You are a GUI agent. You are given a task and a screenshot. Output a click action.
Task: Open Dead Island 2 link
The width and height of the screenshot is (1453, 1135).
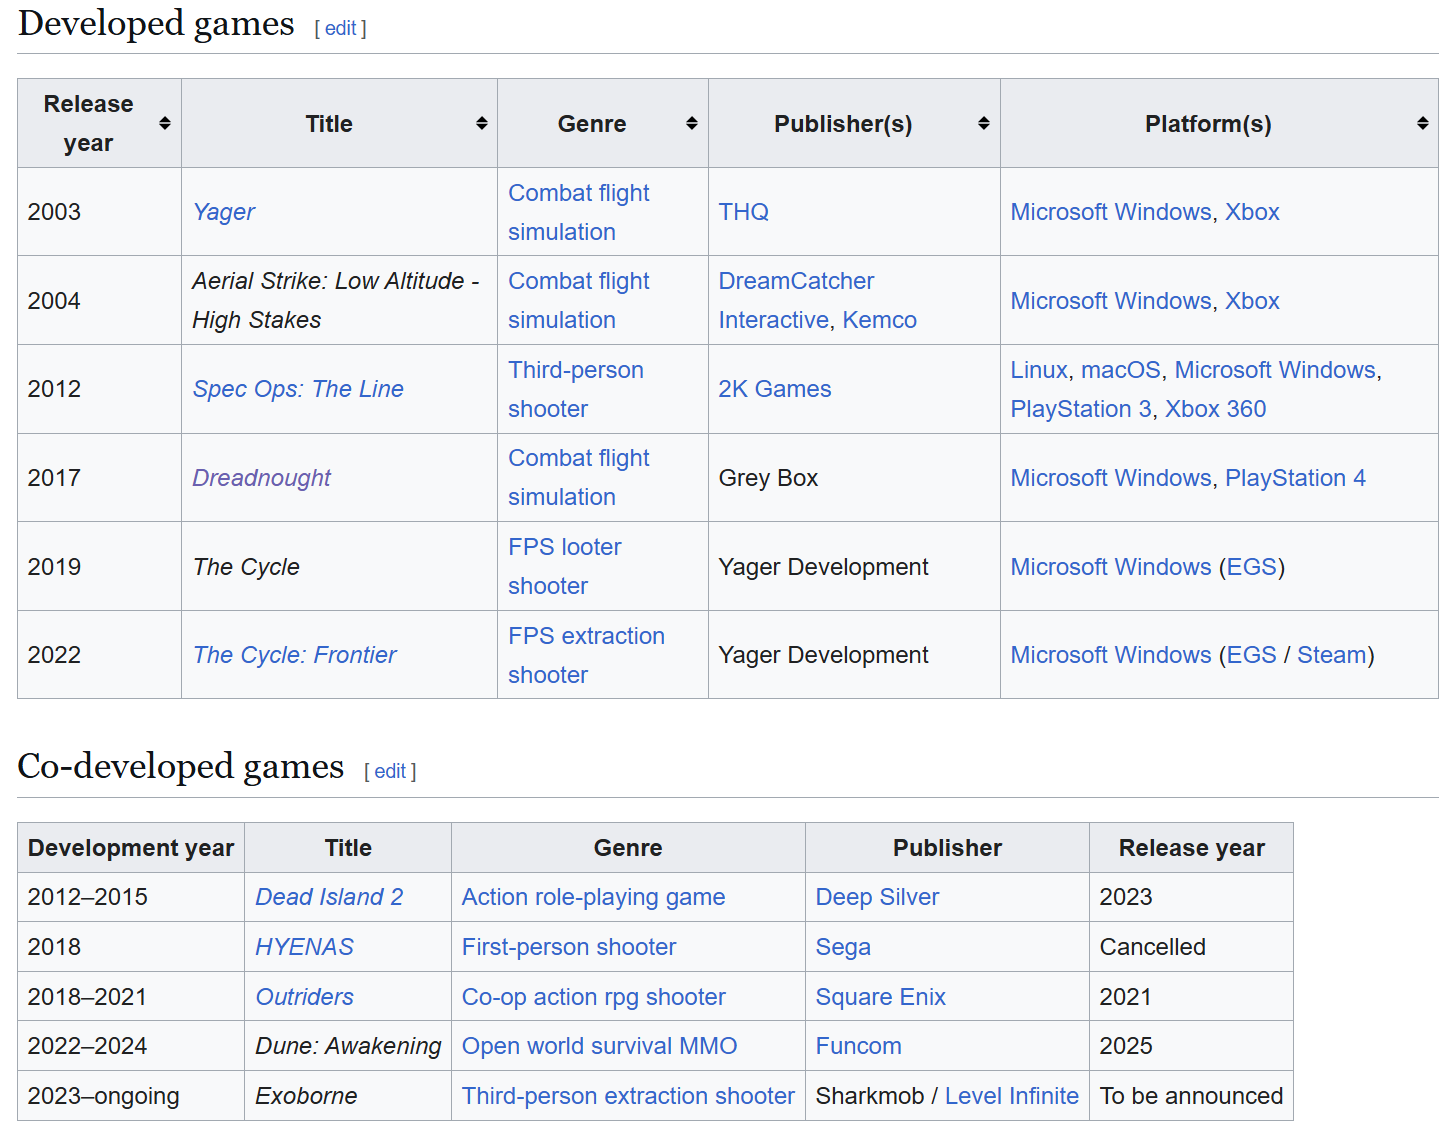pyautogui.click(x=329, y=897)
